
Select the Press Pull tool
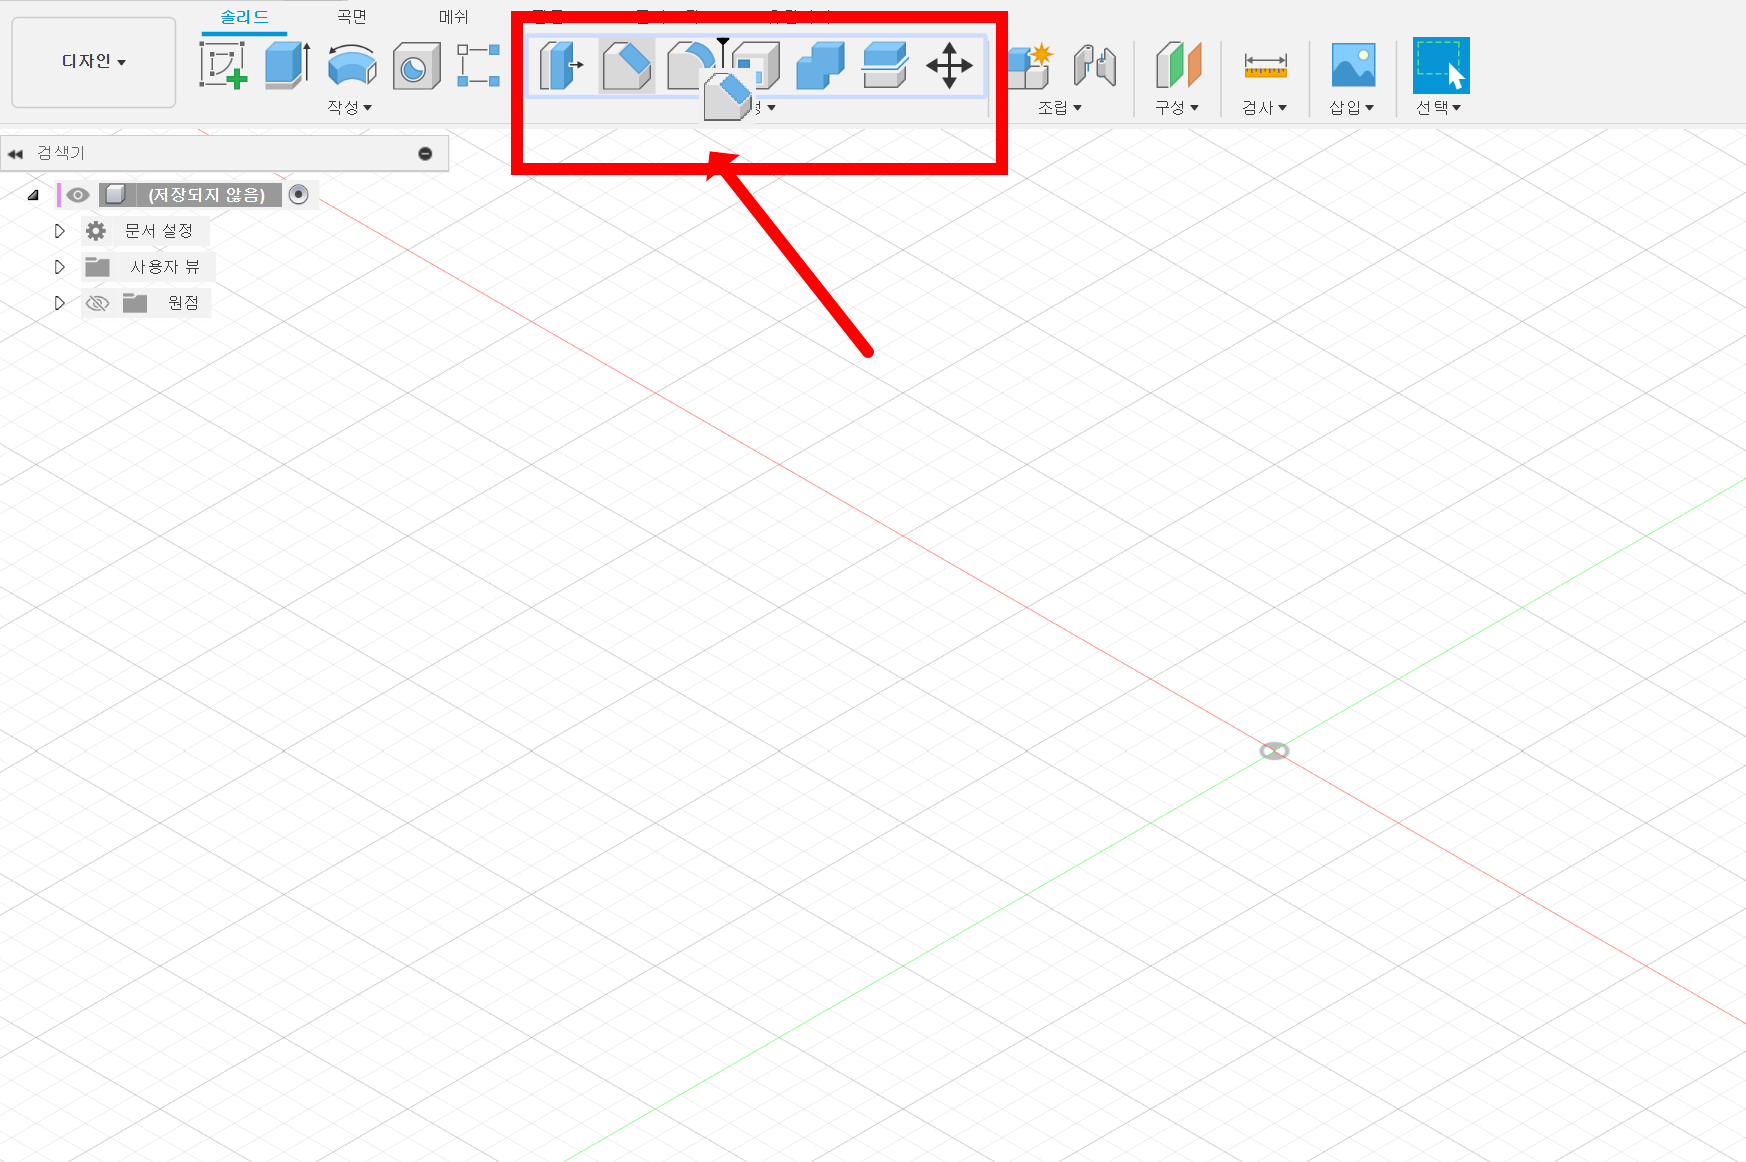(562, 66)
